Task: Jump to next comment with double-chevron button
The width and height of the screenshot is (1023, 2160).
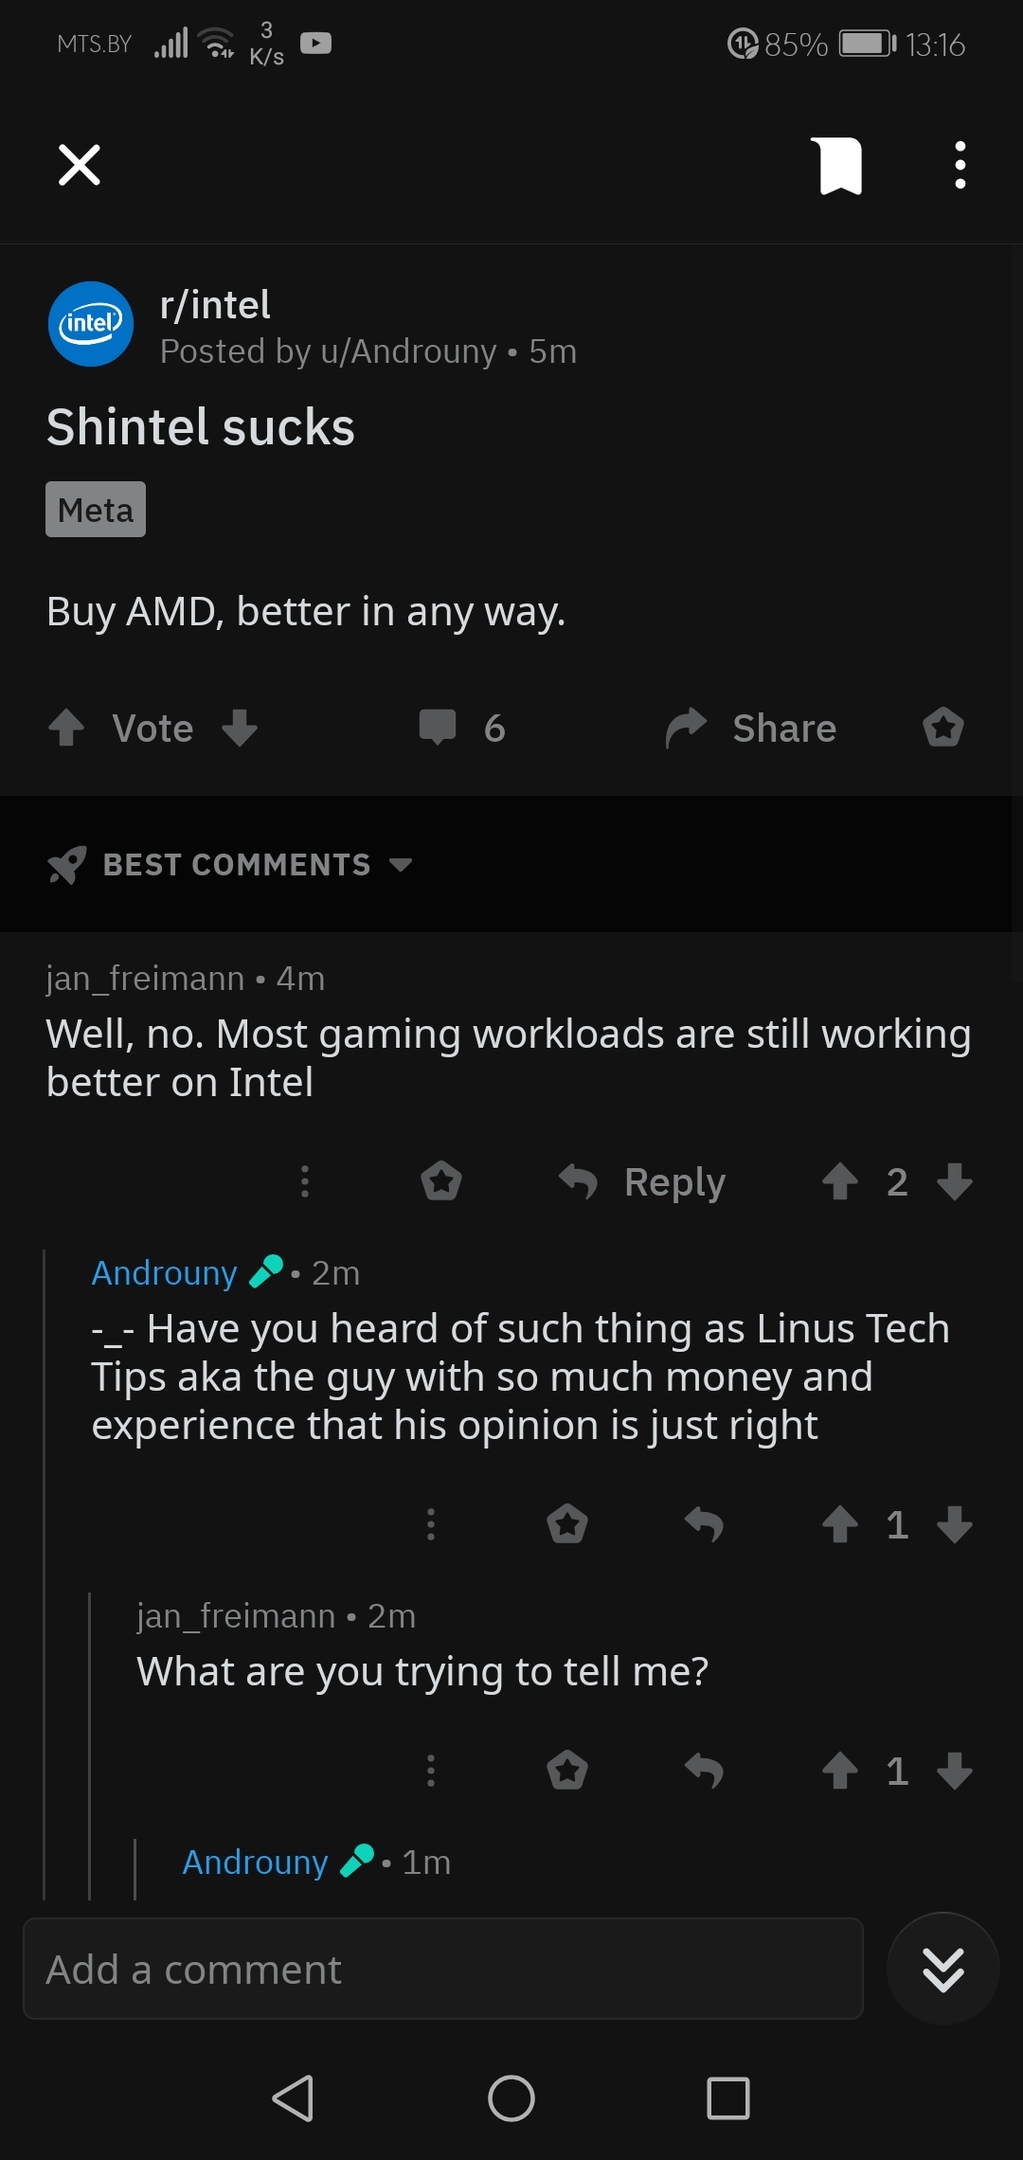Action: coord(943,1969)
